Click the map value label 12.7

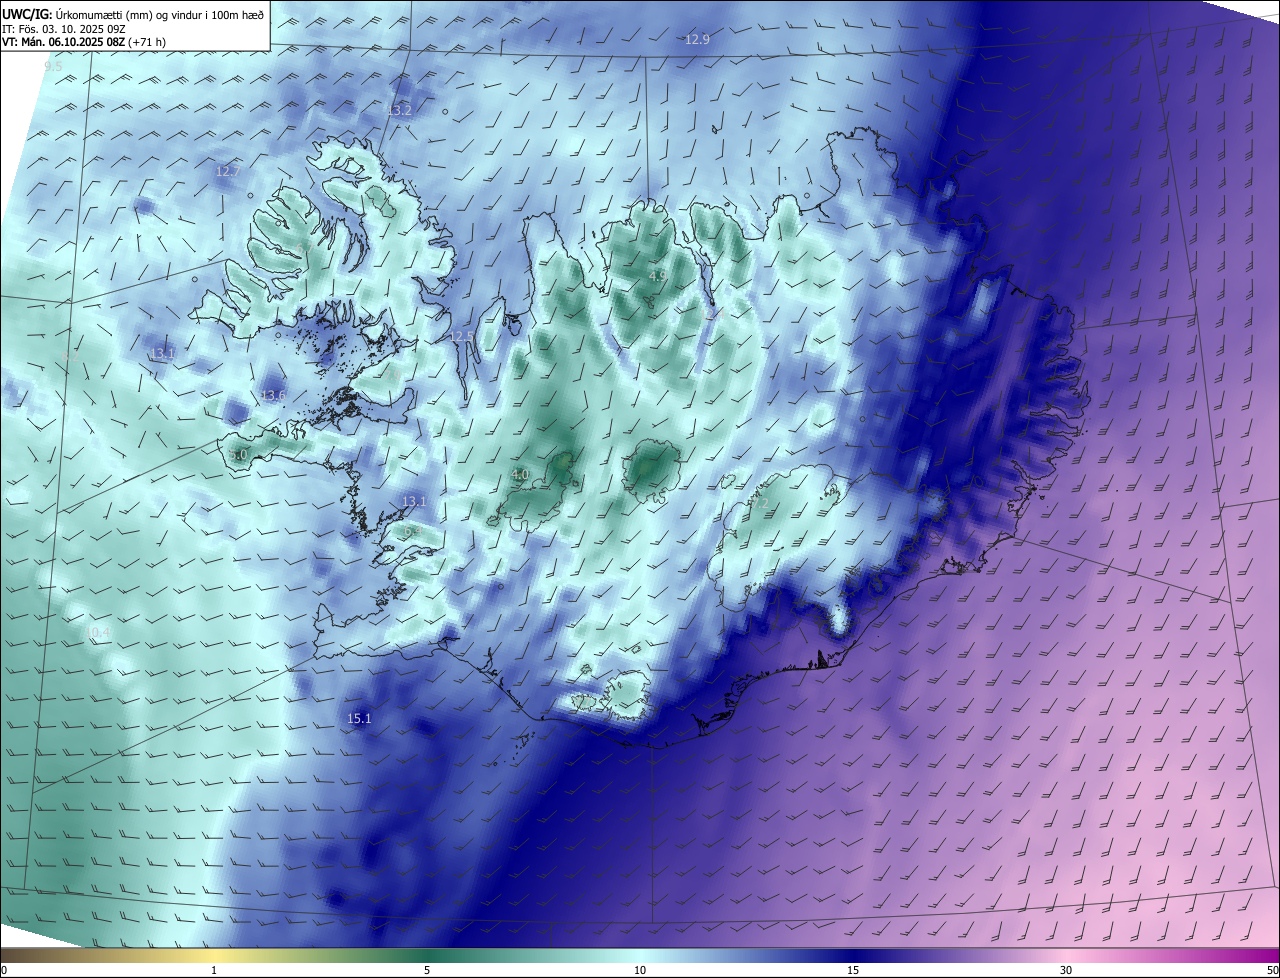pos(227,171)
